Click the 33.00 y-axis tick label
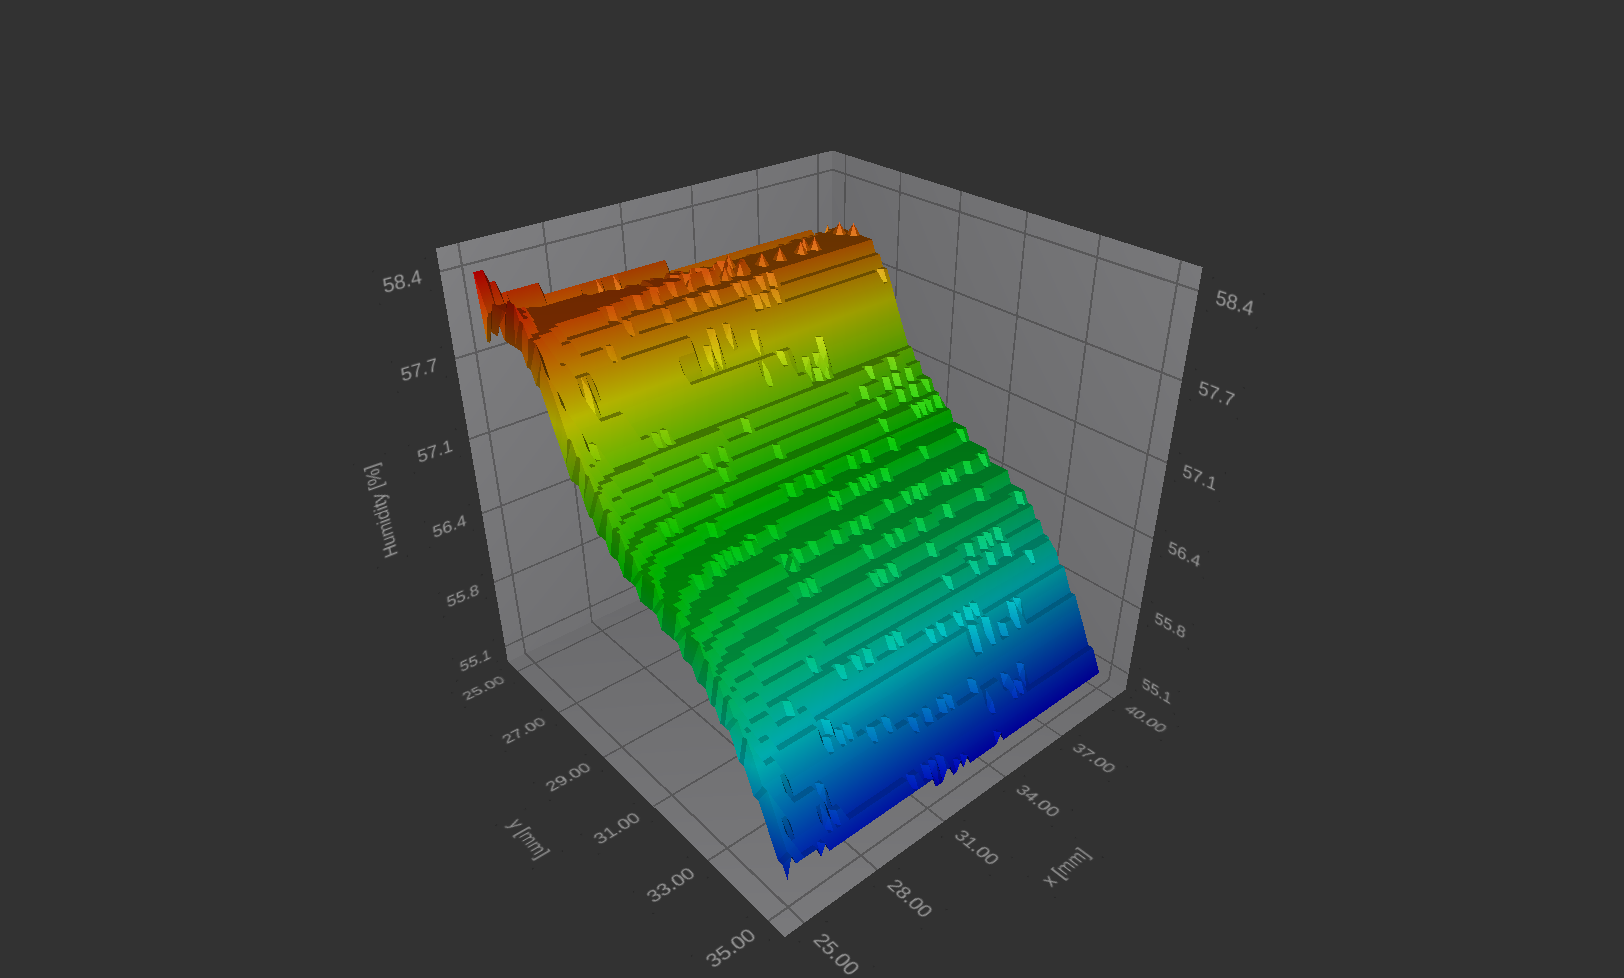The width and height of the screenshot is (1624, 978). (x=670, y=885)
